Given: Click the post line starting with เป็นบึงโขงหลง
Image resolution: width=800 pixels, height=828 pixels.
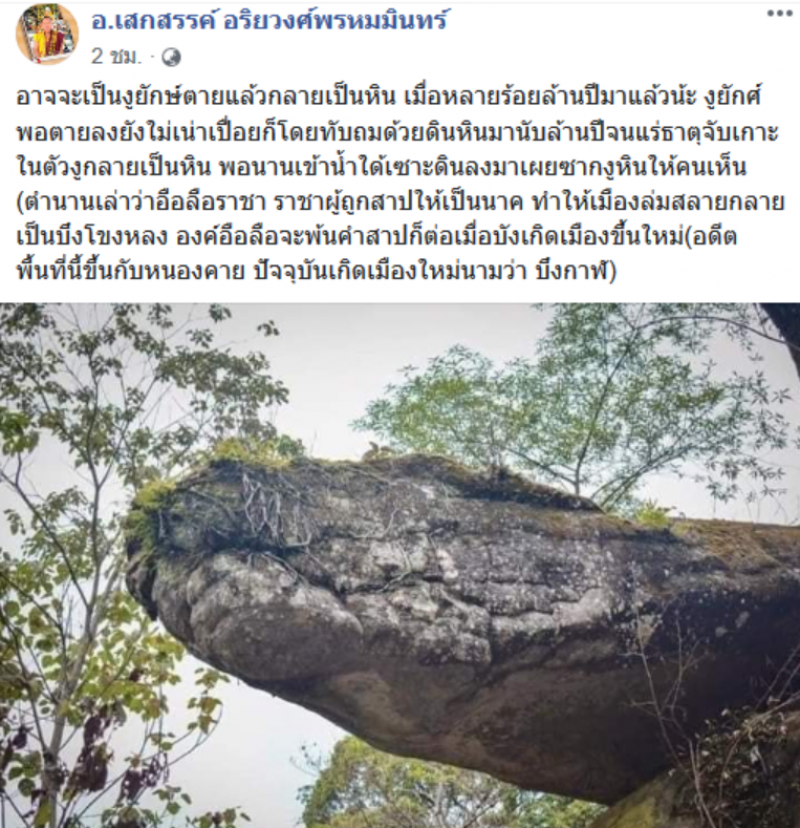Looking at the screenshot, I should coord(377,237).
